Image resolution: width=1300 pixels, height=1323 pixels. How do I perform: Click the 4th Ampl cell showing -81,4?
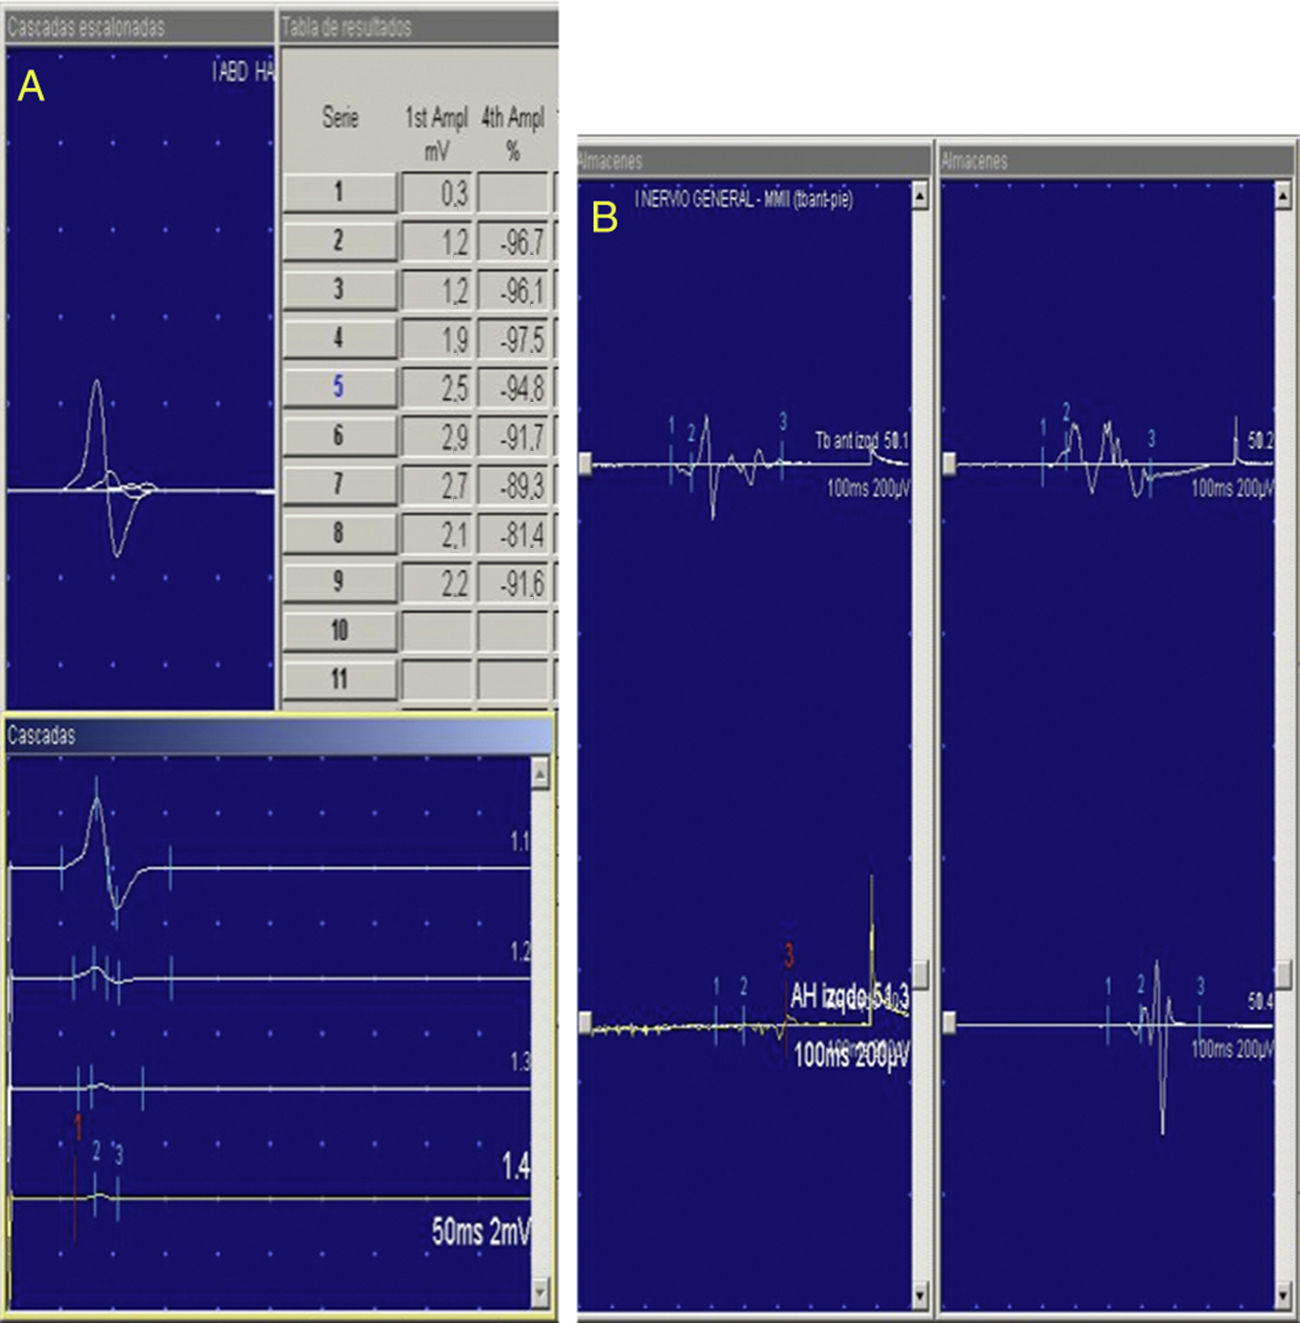click(513, 534)
